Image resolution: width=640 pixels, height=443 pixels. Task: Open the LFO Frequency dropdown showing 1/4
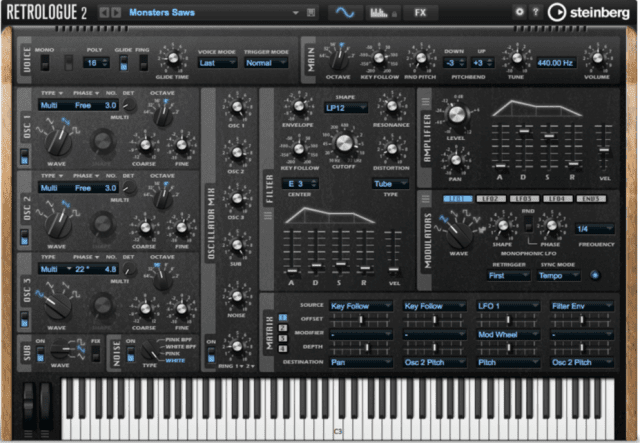[594, 229]
